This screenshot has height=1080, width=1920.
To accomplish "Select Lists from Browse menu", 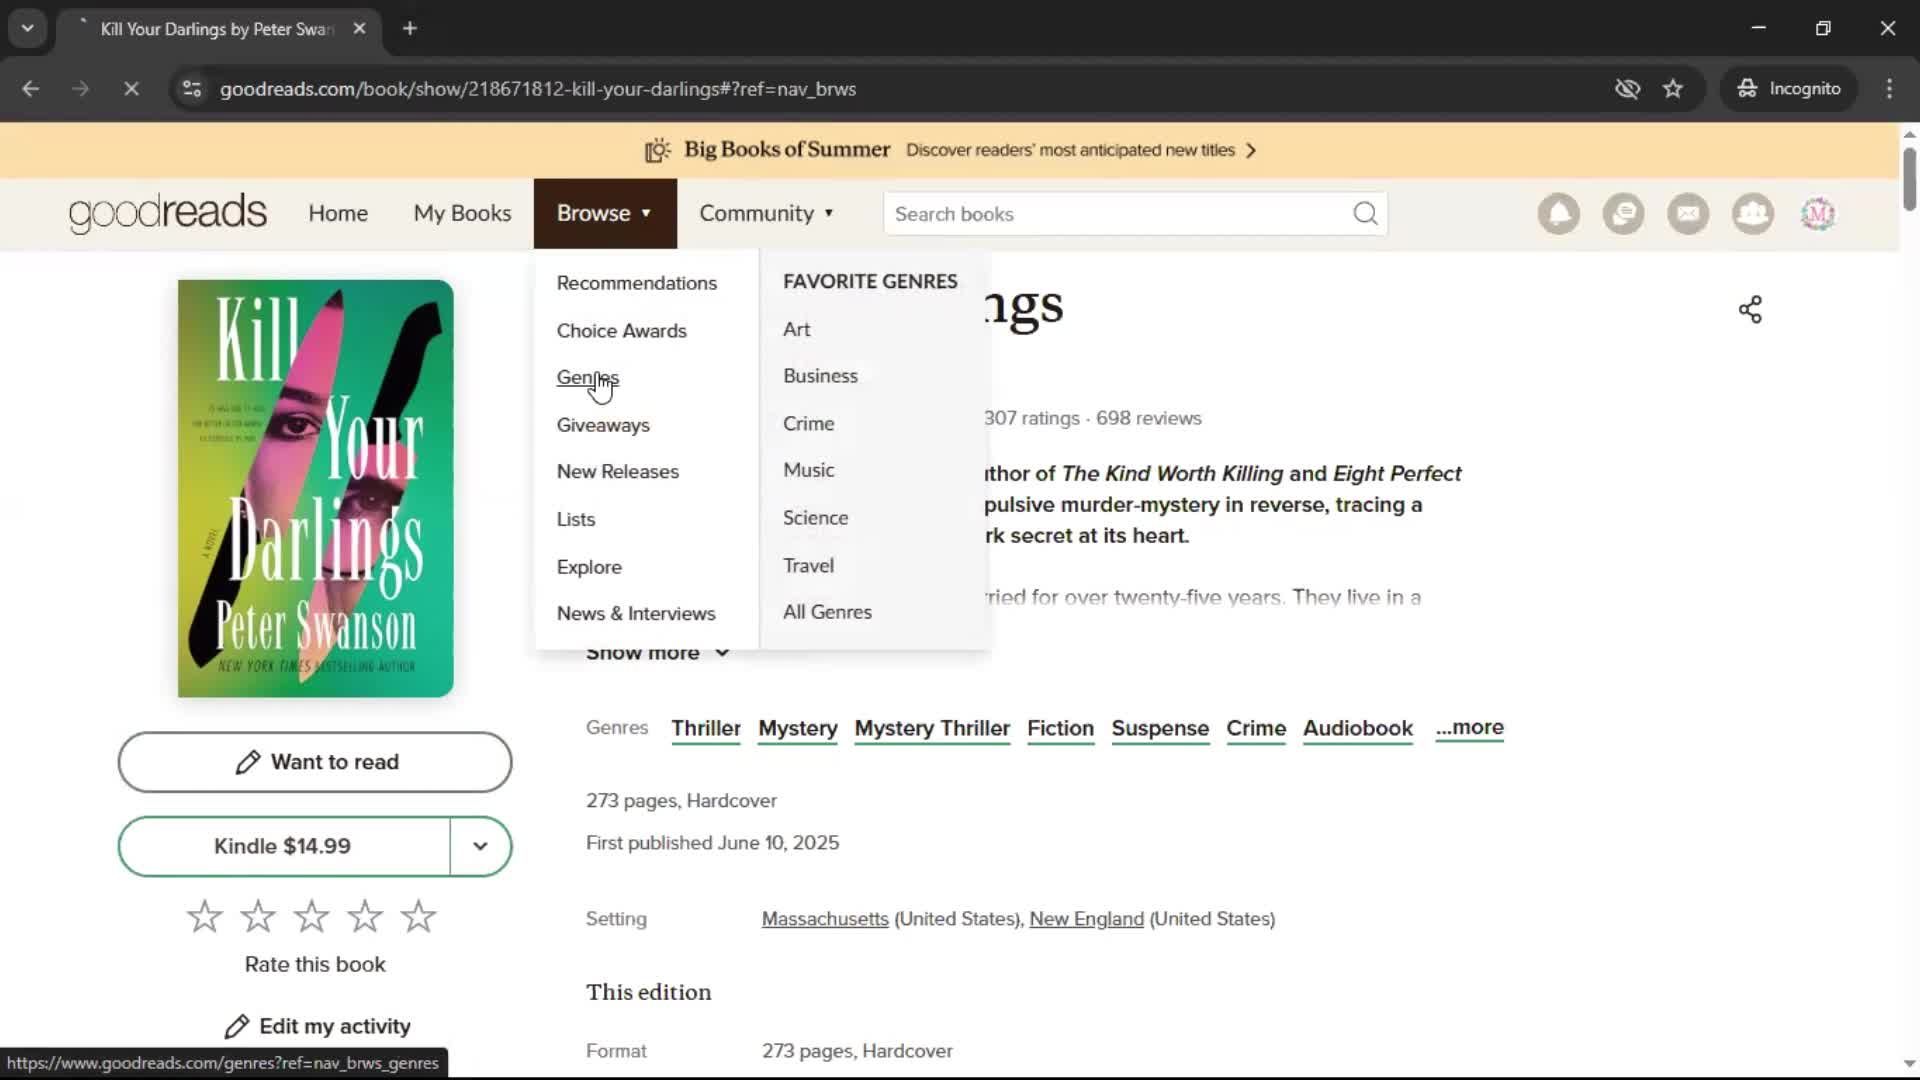I will click(x=576, y=519).
